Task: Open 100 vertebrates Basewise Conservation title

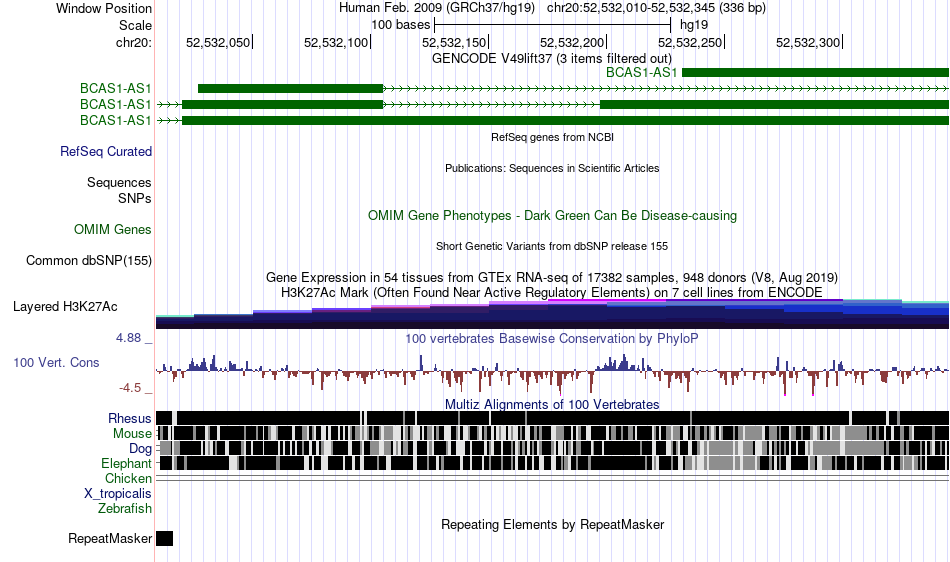Action: pyautogui.click(x=552, y=339)
